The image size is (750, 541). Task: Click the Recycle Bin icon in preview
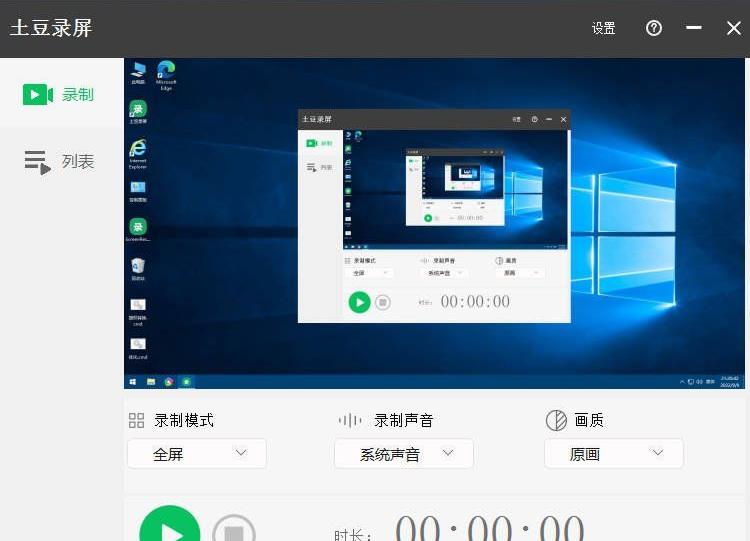click(138, 266)
